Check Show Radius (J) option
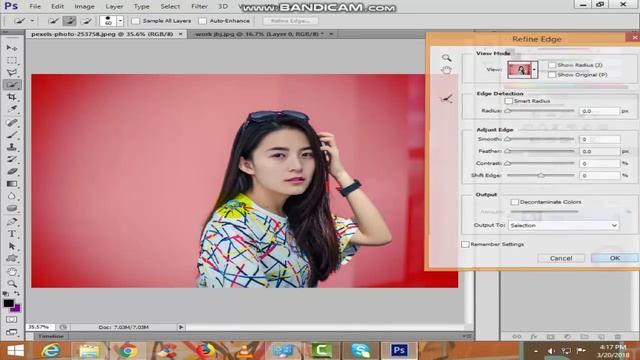The height and width of the screenshot is (360, 640). pos(552,65)
